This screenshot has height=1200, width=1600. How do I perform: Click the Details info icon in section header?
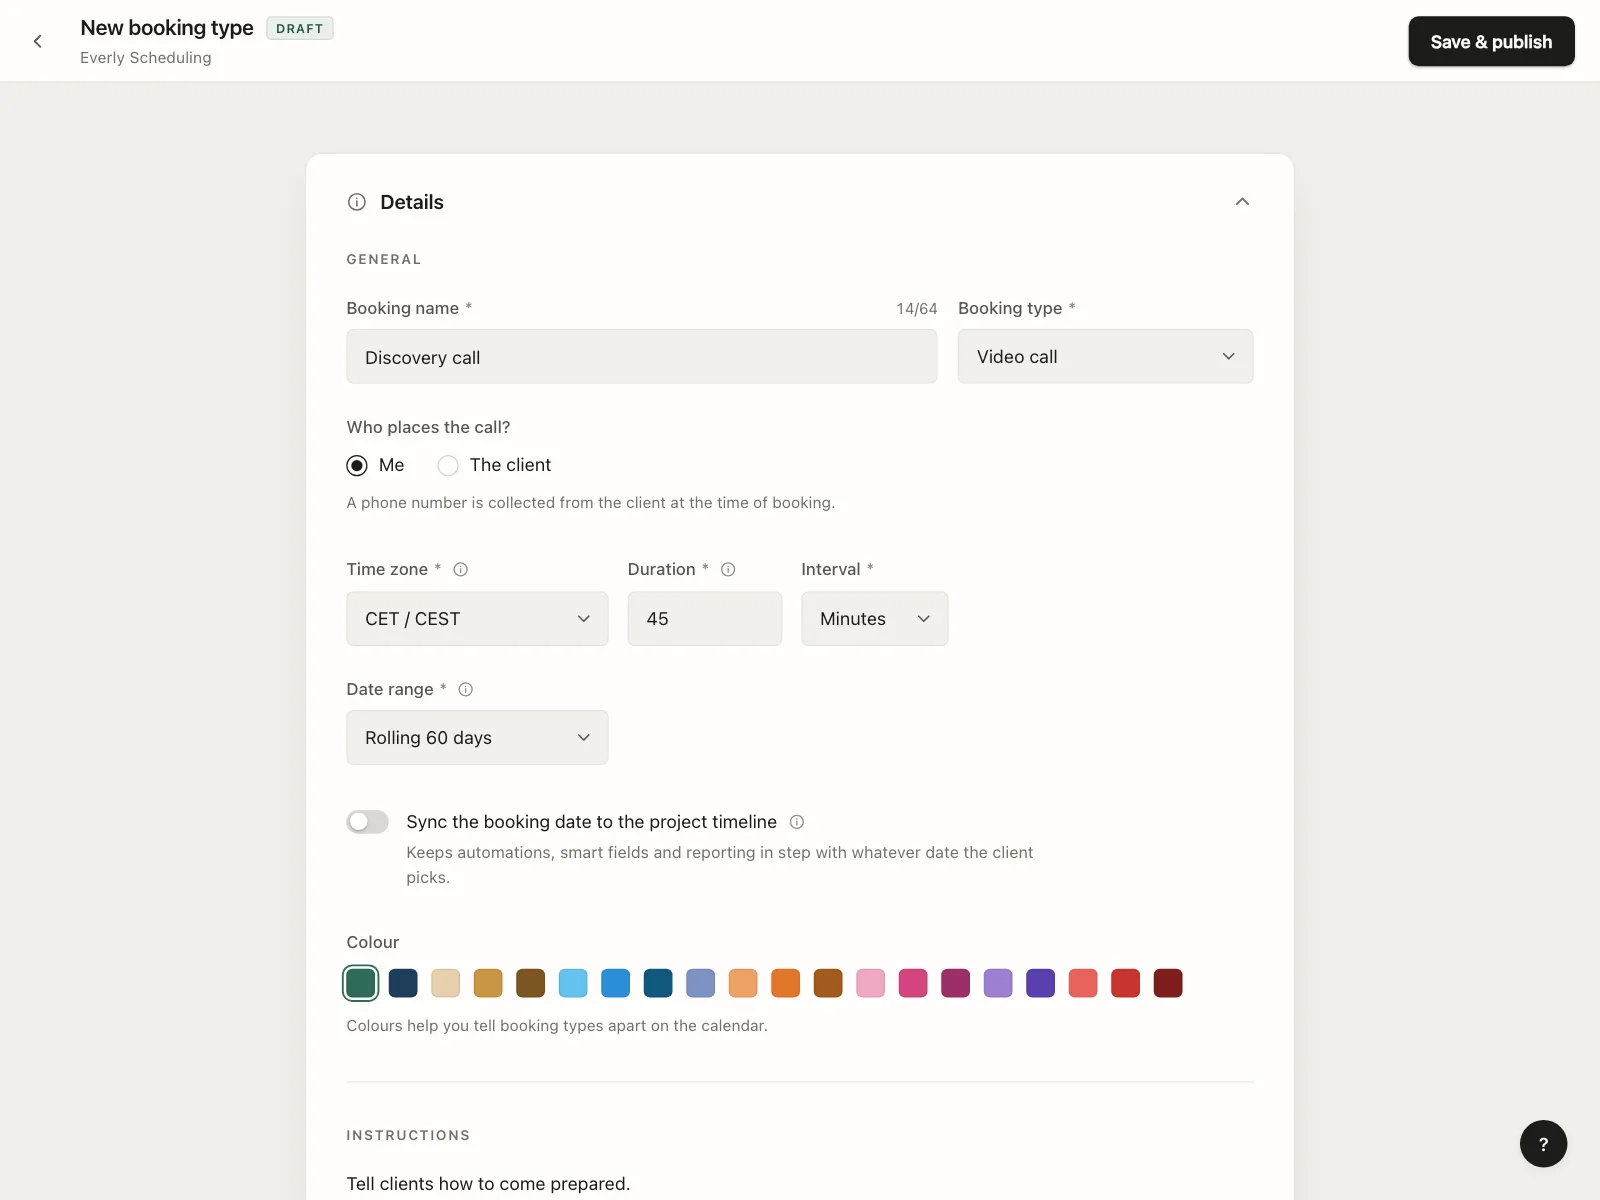(357, 202)
